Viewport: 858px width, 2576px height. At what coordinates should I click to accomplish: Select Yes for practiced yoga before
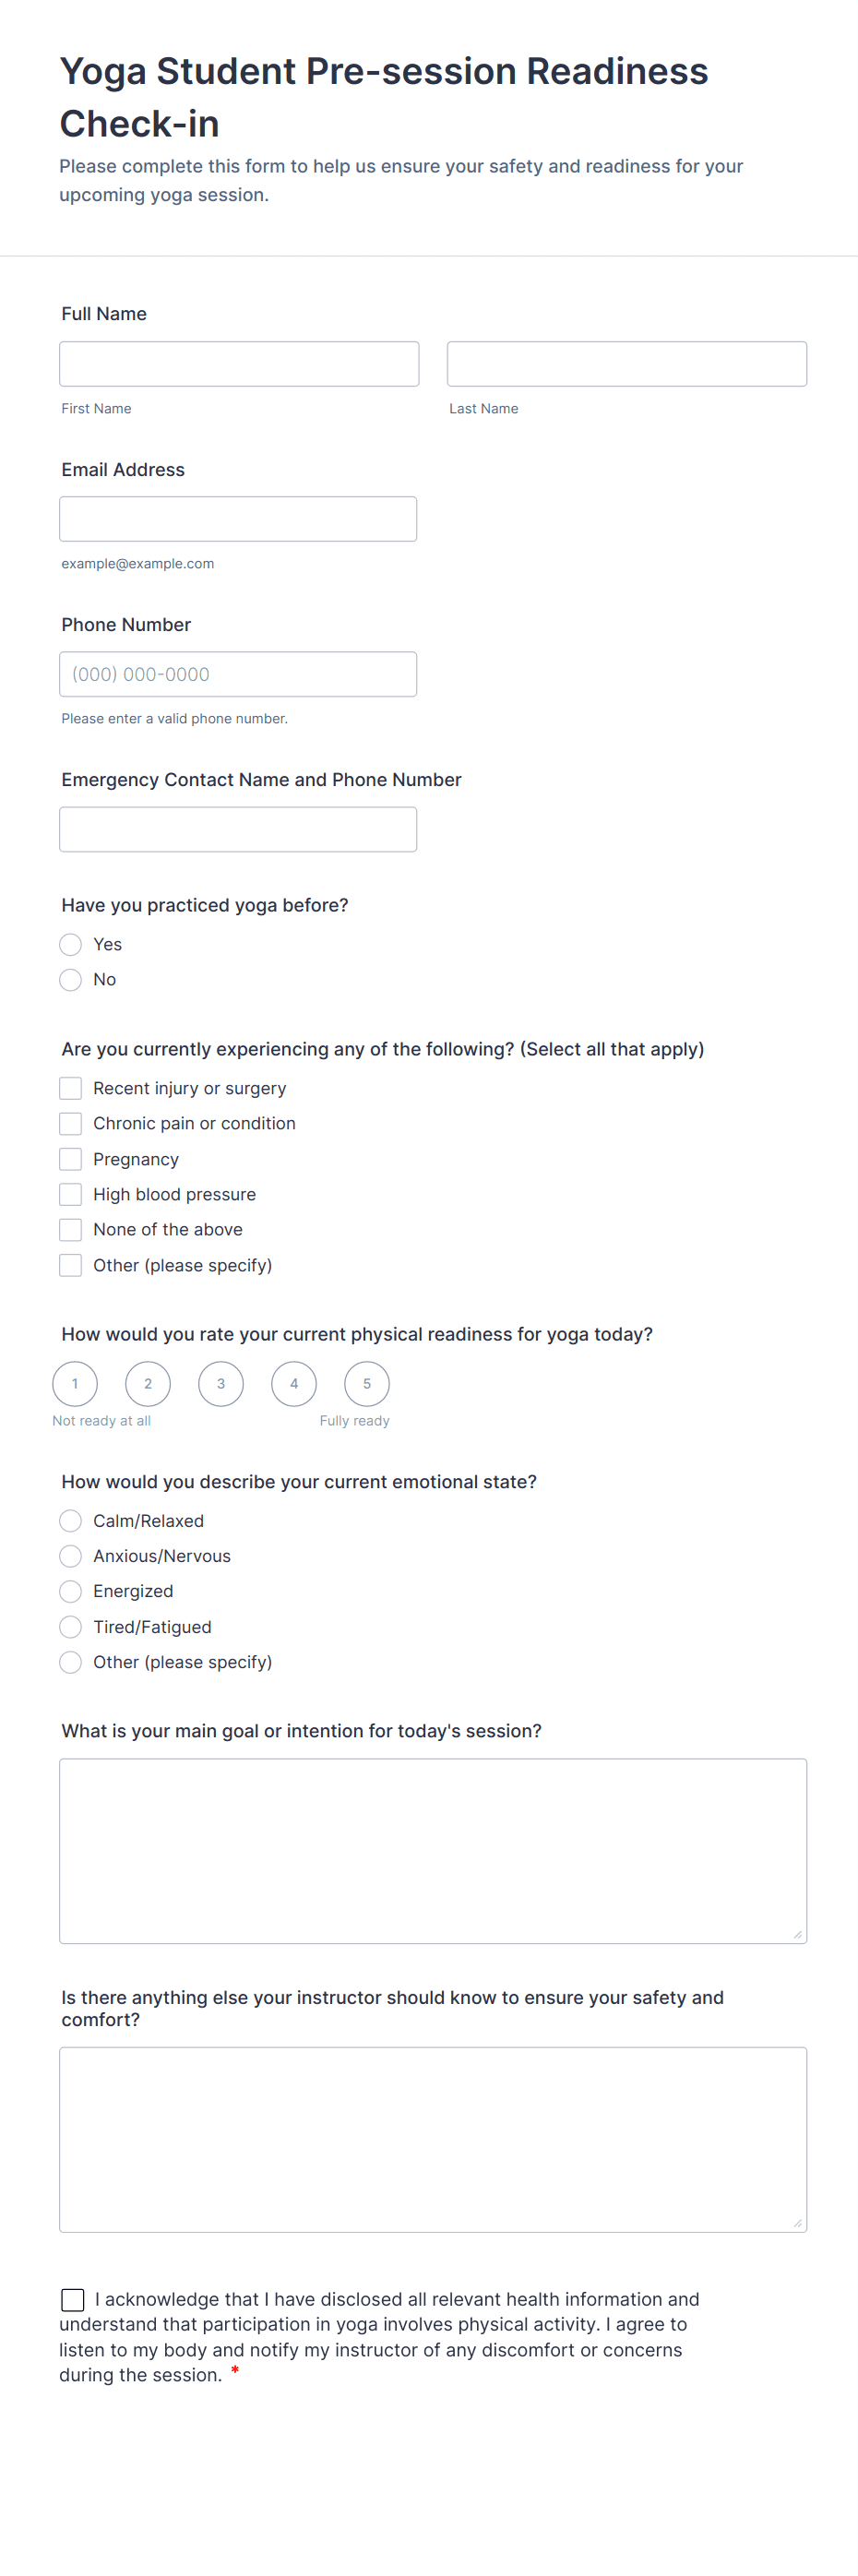(70, 944)
